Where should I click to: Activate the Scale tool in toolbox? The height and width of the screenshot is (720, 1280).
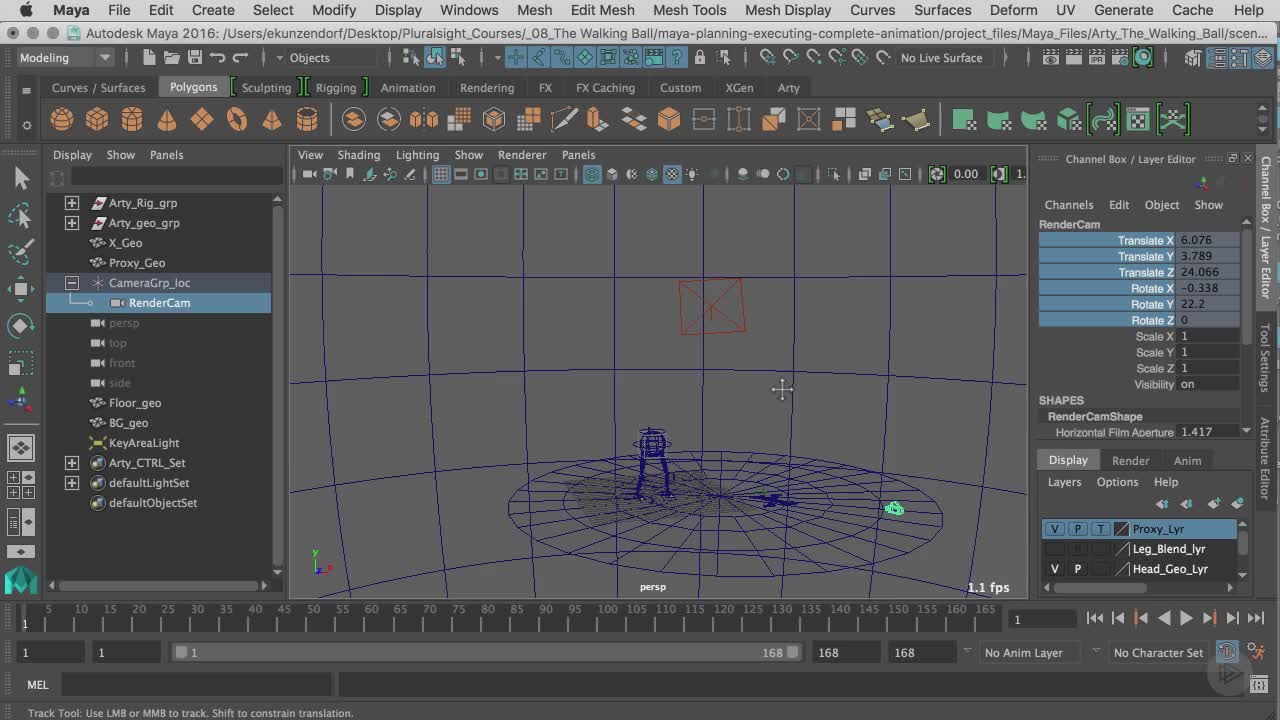coord(21,363)
